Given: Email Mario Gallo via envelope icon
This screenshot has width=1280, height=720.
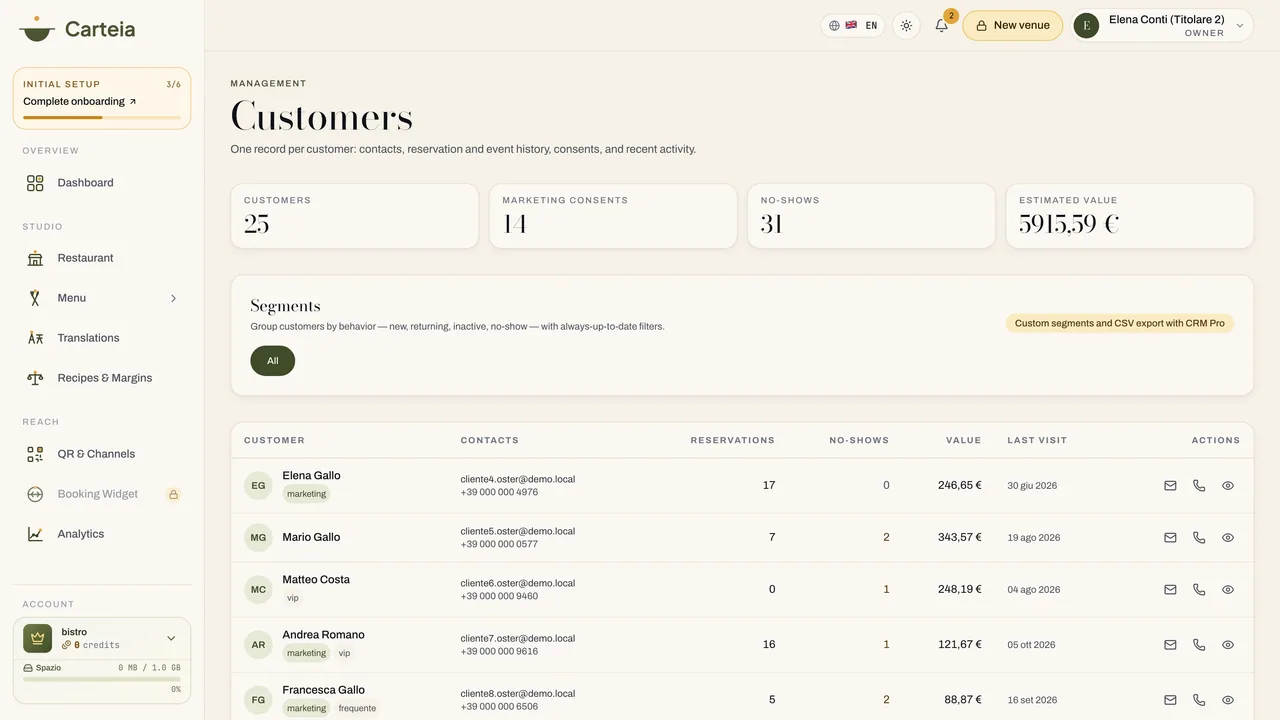Looking at the screenshot, I should click(x=1170, y=538).
